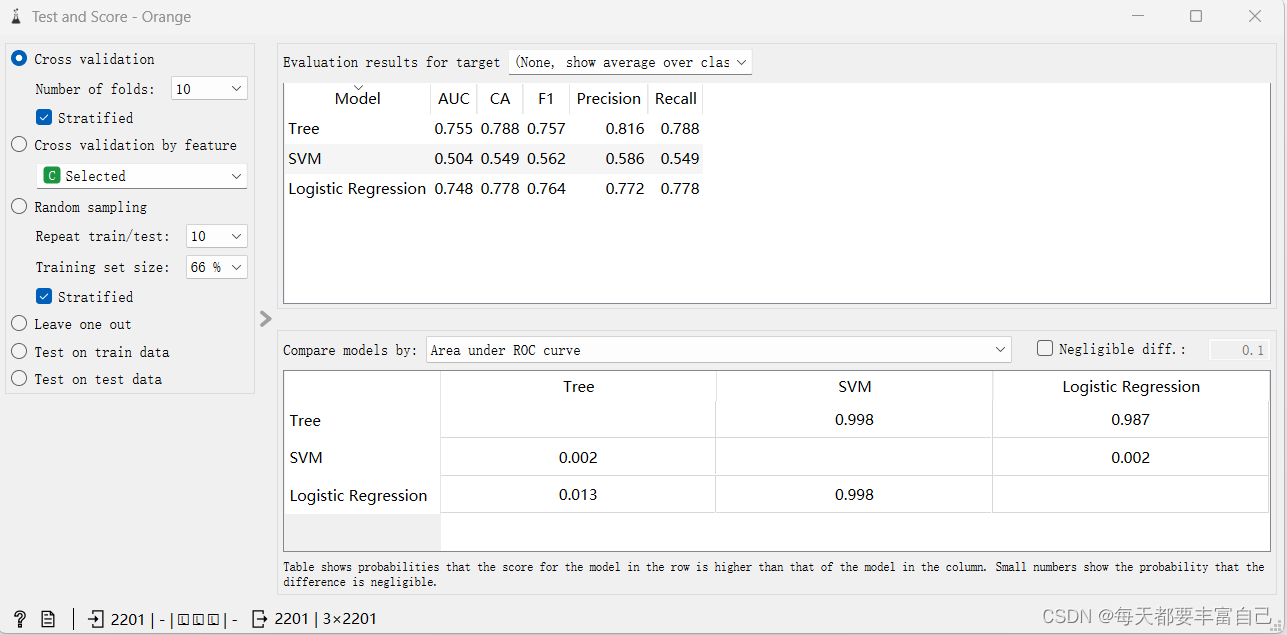1287x635 pixels.
Task: Open Training set size dropdown
Action: pyautogui.click(x=217, y=267)
